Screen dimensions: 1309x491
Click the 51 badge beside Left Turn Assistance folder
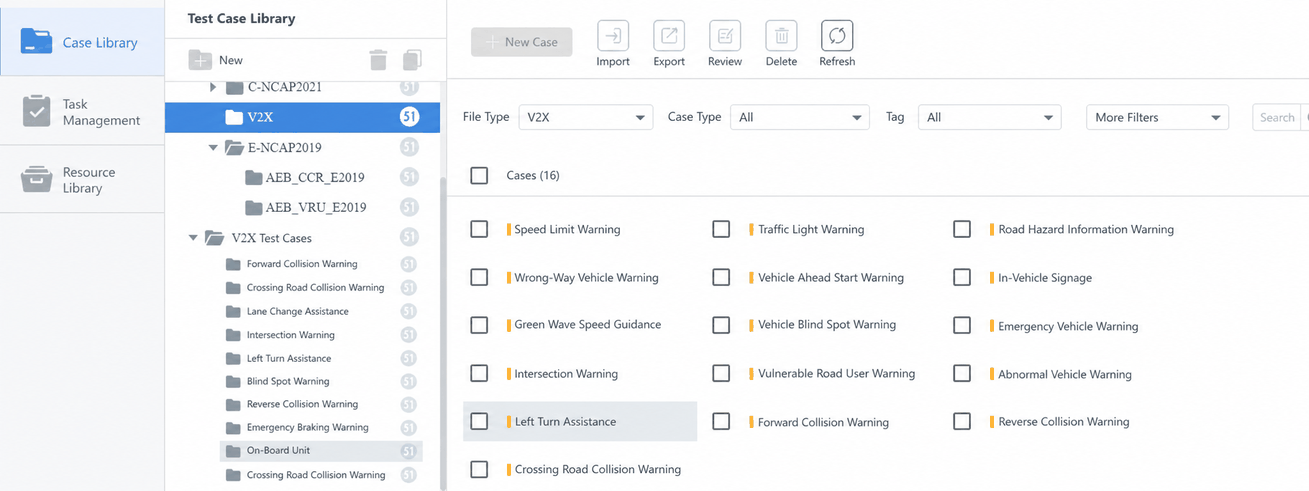point(409,358)
